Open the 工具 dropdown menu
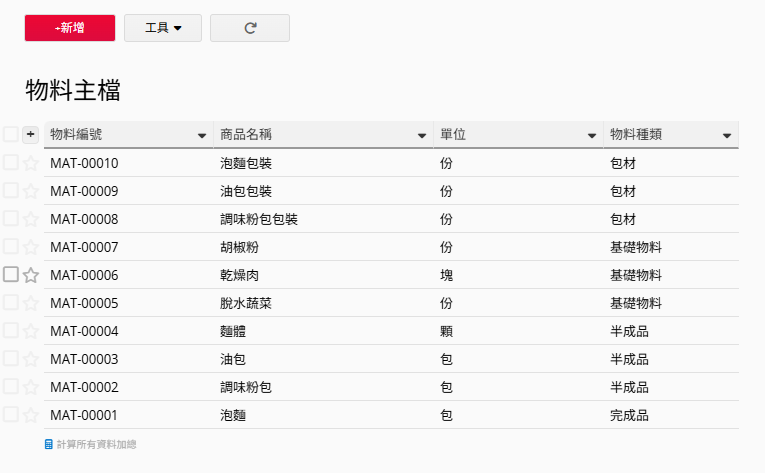The image size is (765, 473). pyautogui.click(x=163, y=28)
